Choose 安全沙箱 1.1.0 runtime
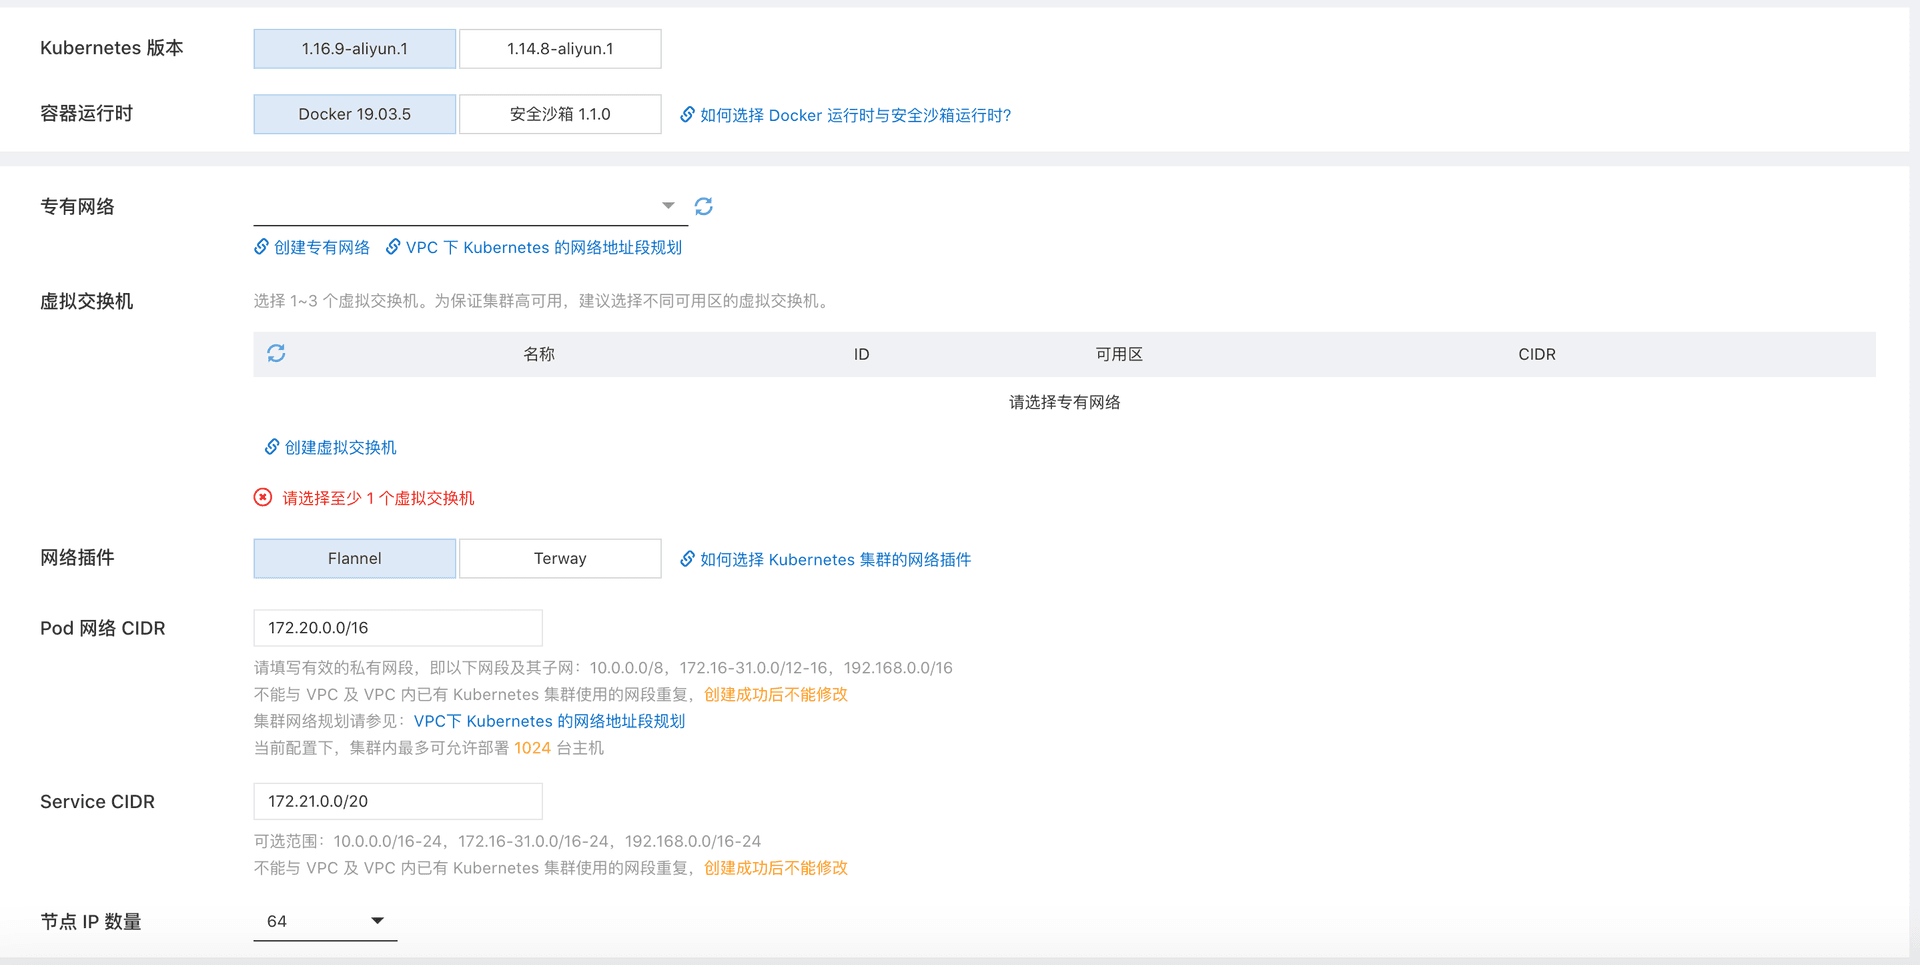This screenshot has width=1920, height=965. tap(560, 114)
